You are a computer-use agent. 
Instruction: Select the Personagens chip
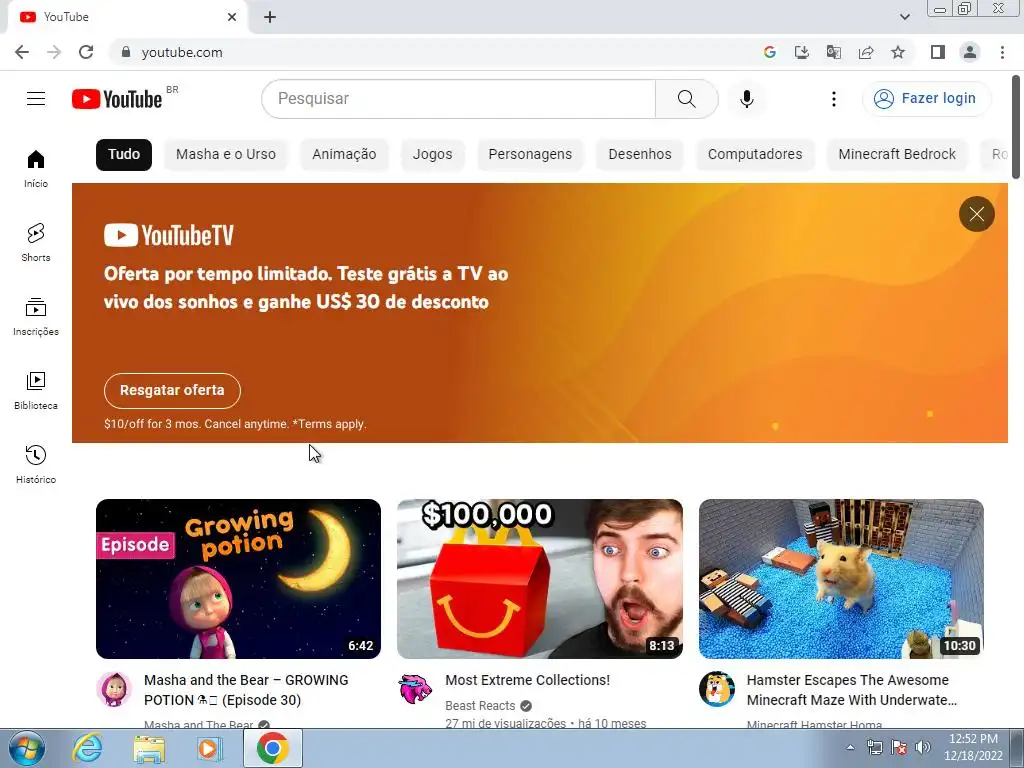(x=530, y=155)
